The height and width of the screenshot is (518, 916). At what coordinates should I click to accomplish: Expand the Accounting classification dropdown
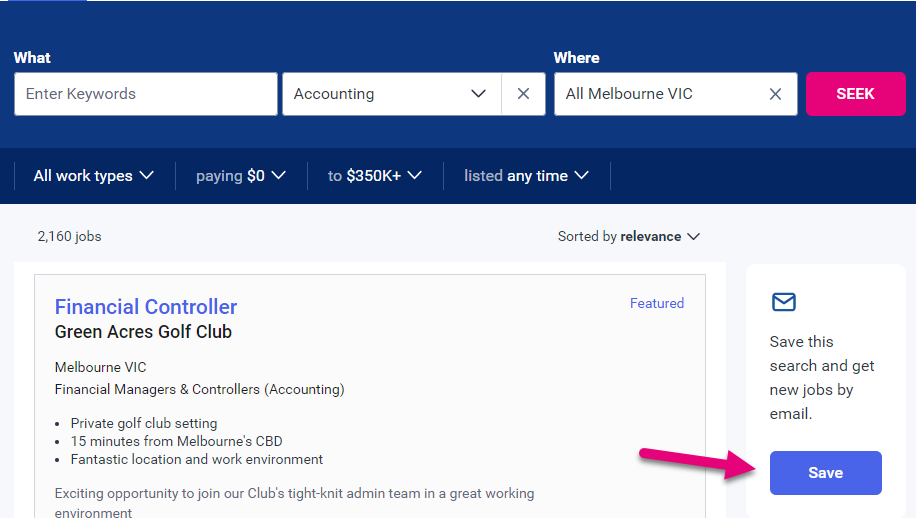pos(478,94)
